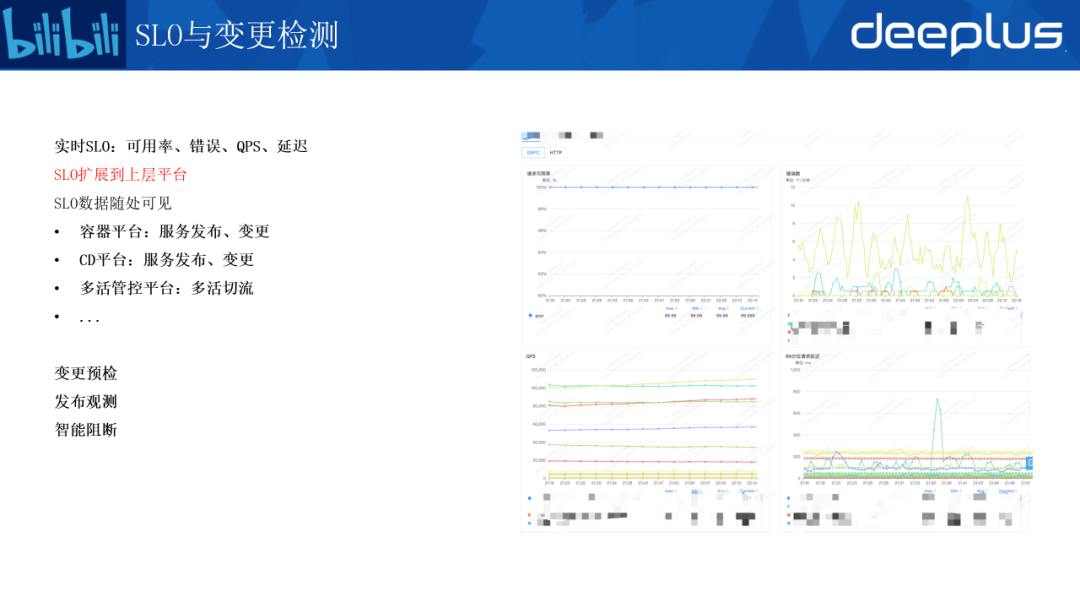Select the GRPC protocol tab

533,153
